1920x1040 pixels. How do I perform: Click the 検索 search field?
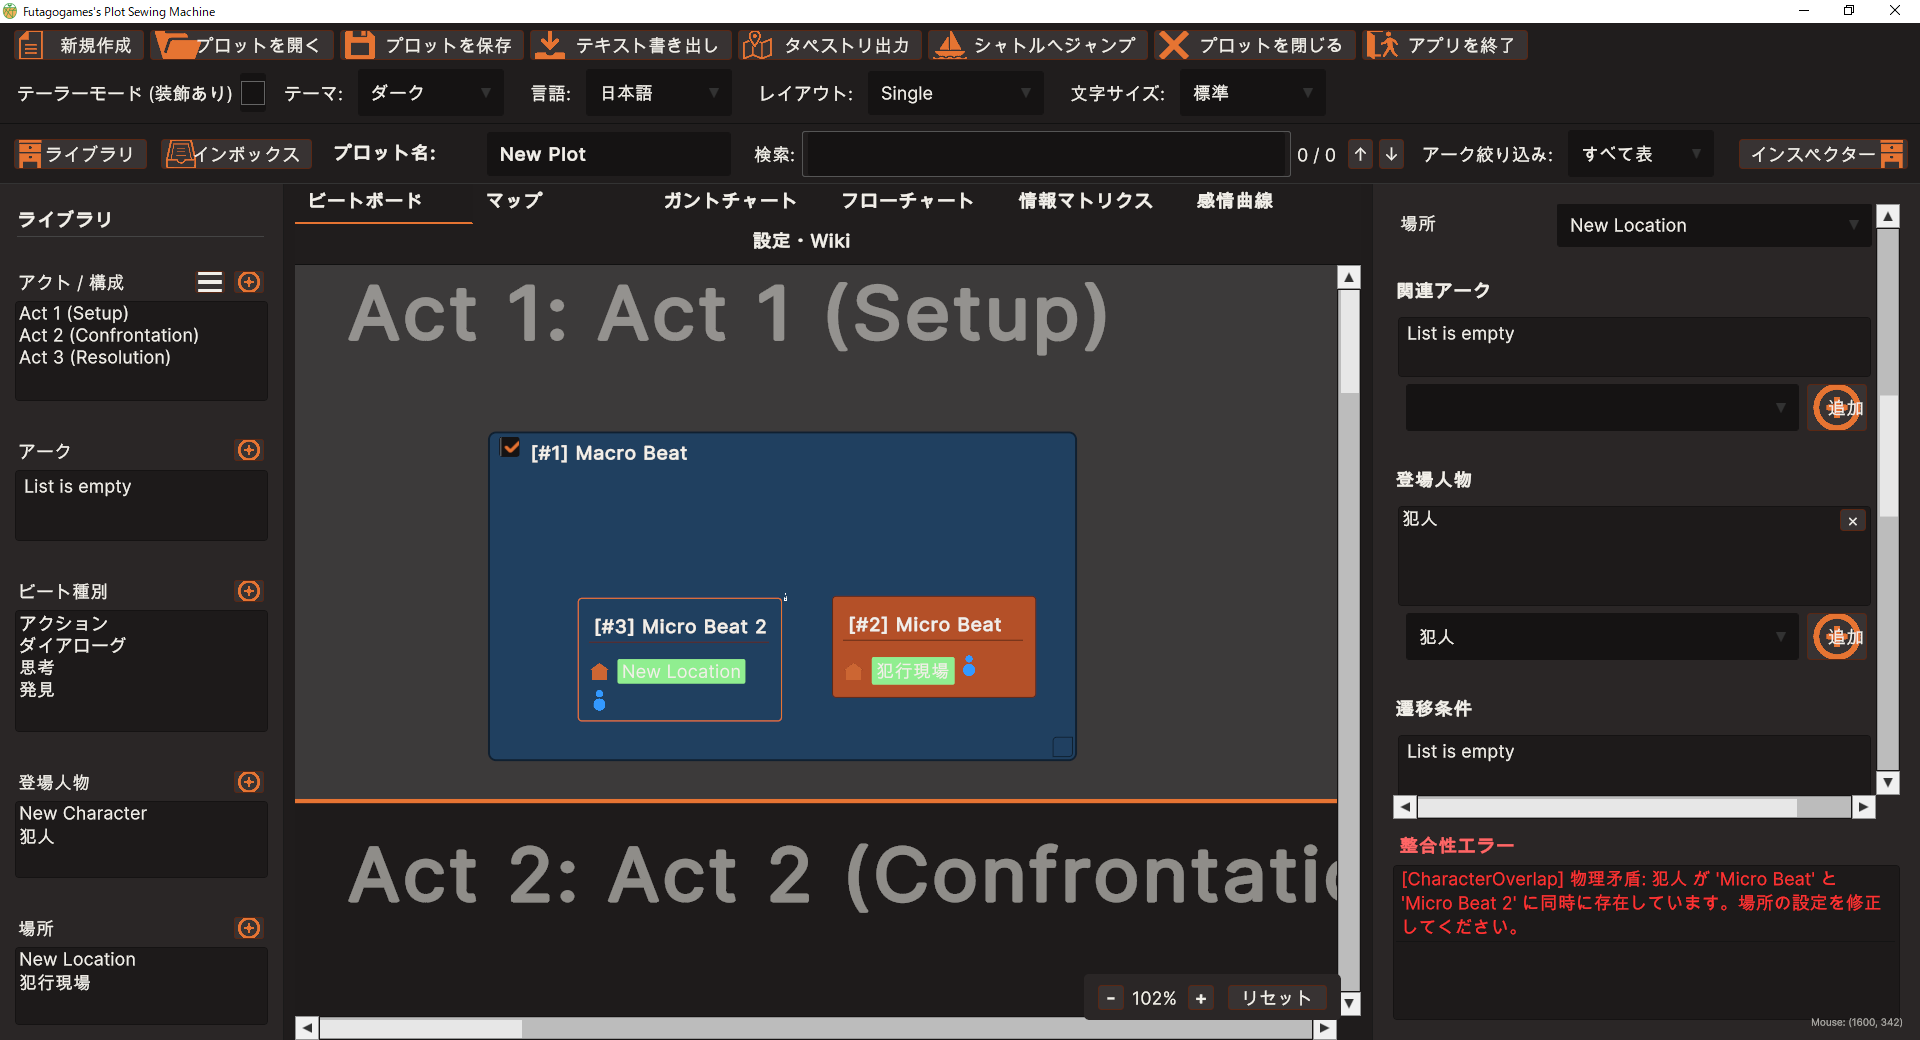point(1046,154)
